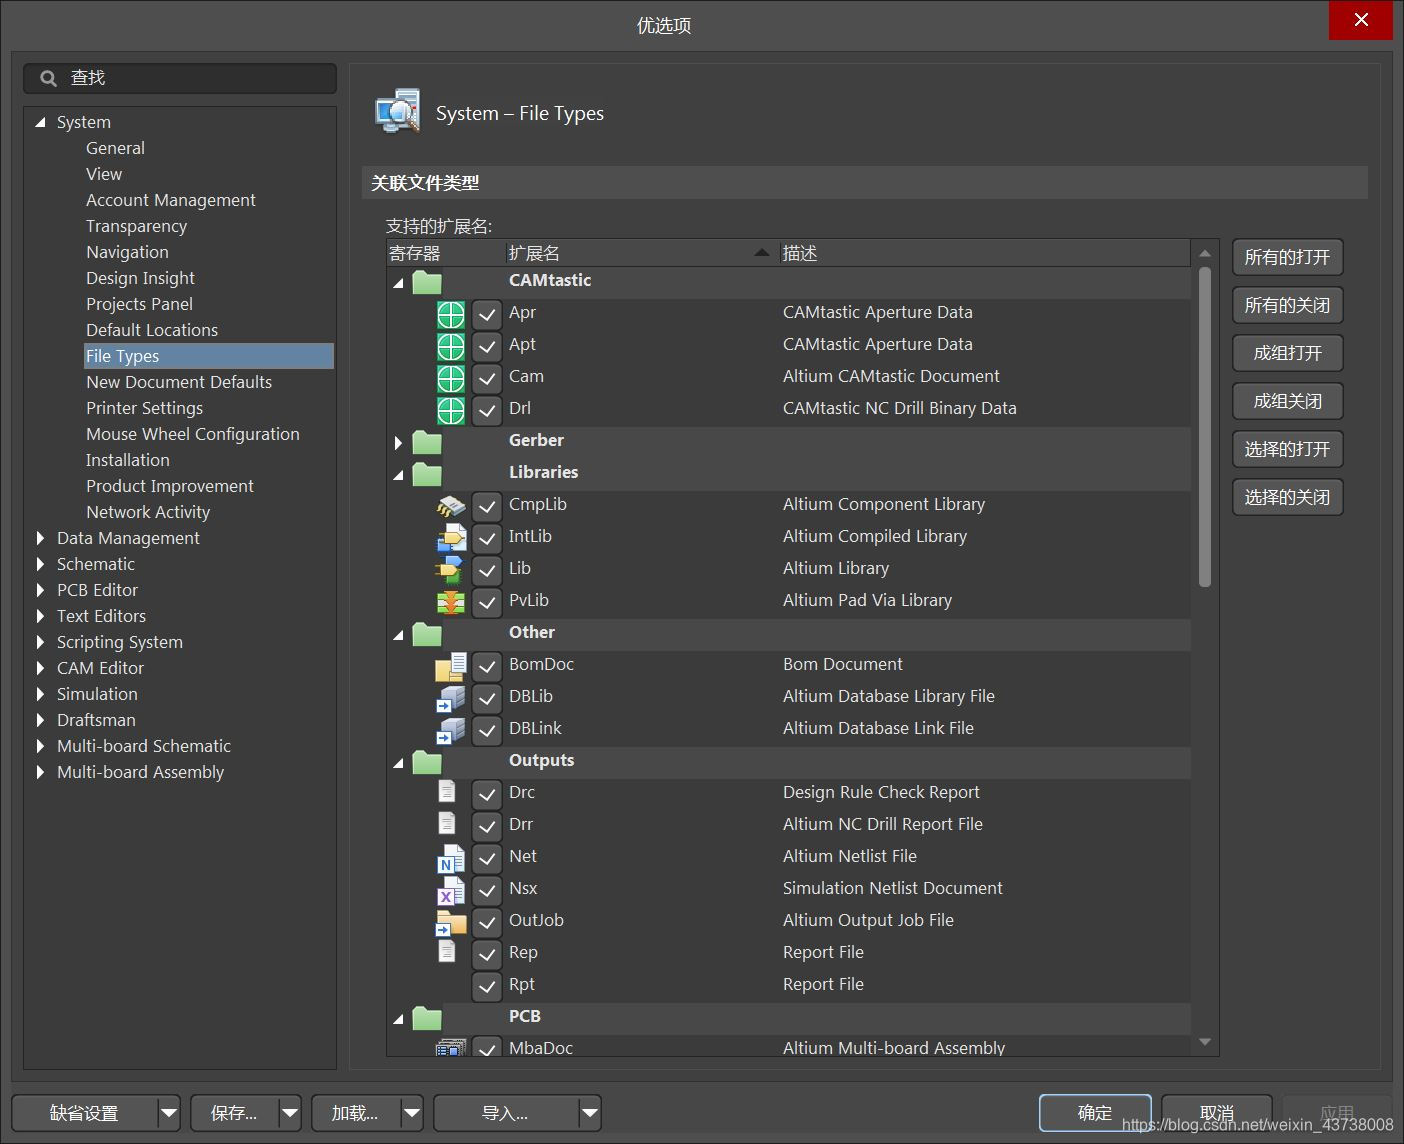
Task: Click the 查找 search field
Action: click(180, 78)
